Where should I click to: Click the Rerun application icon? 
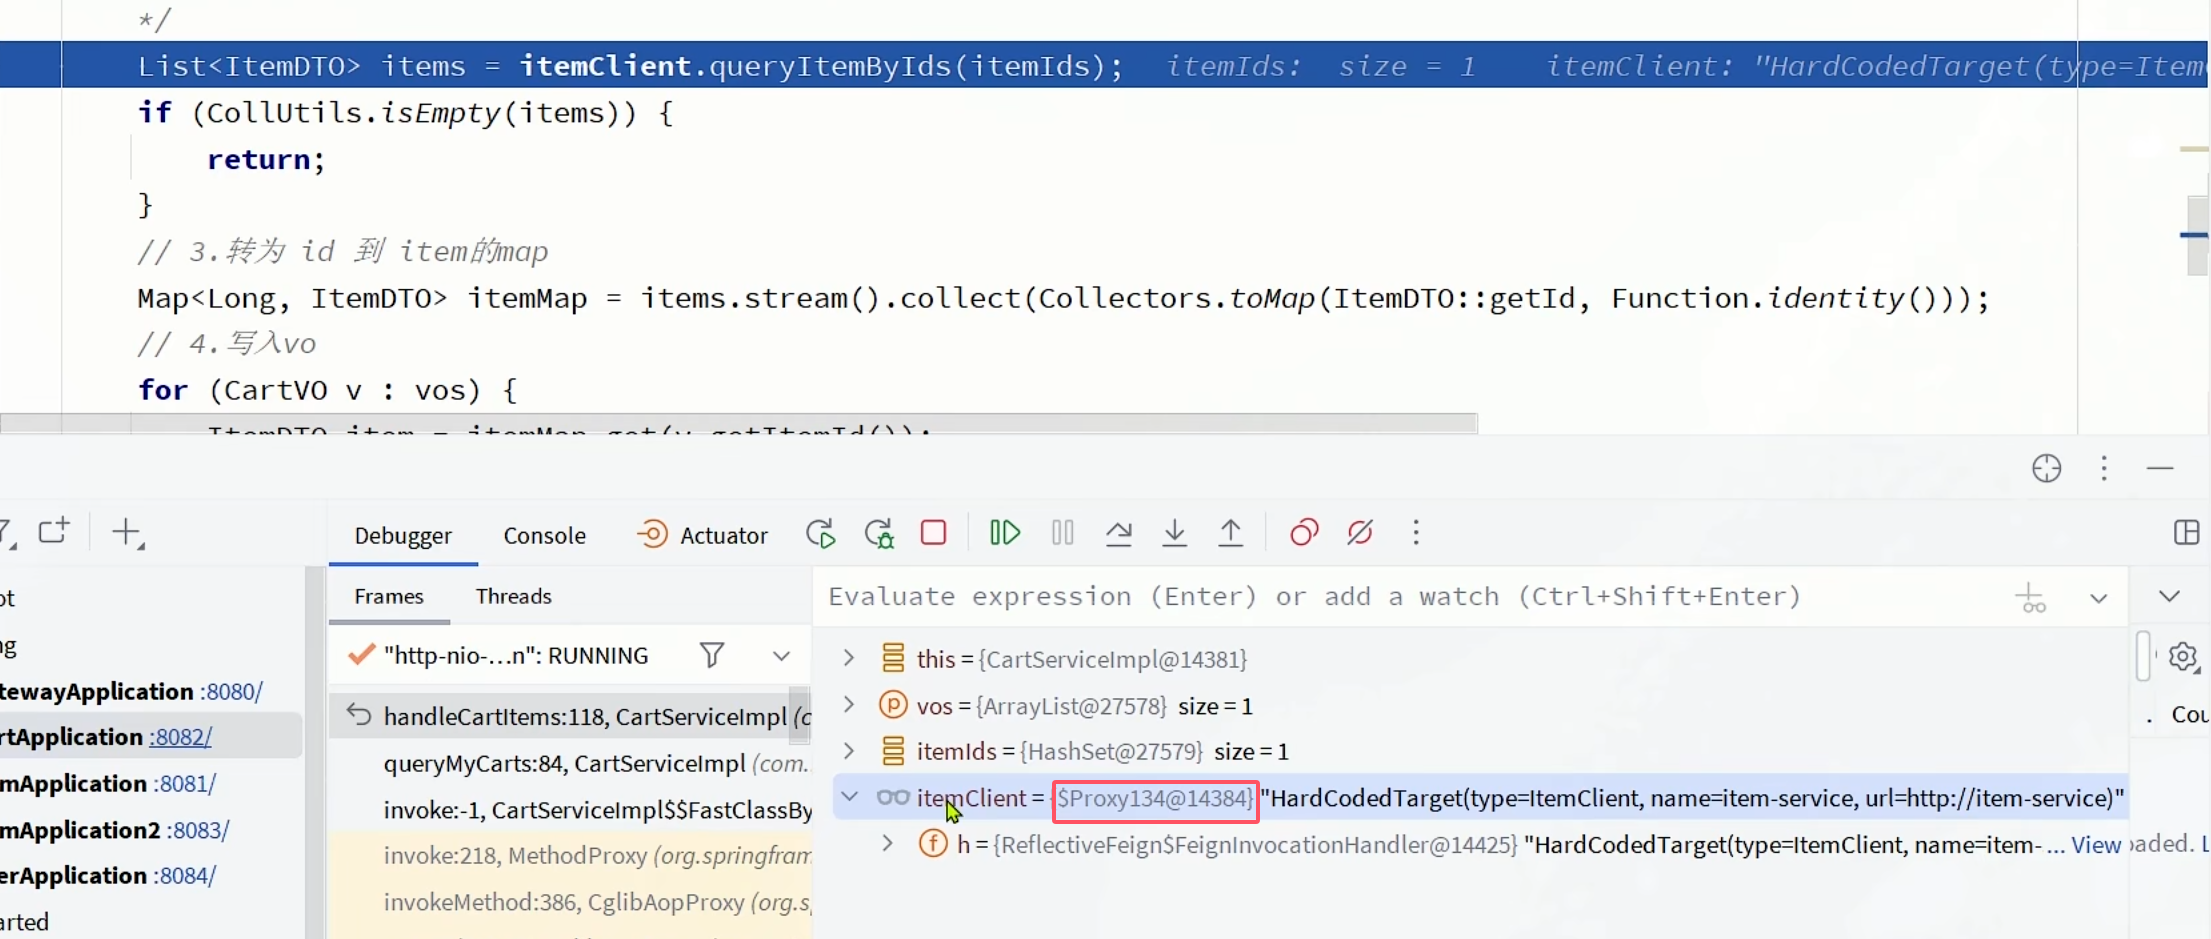coord(820,534)
